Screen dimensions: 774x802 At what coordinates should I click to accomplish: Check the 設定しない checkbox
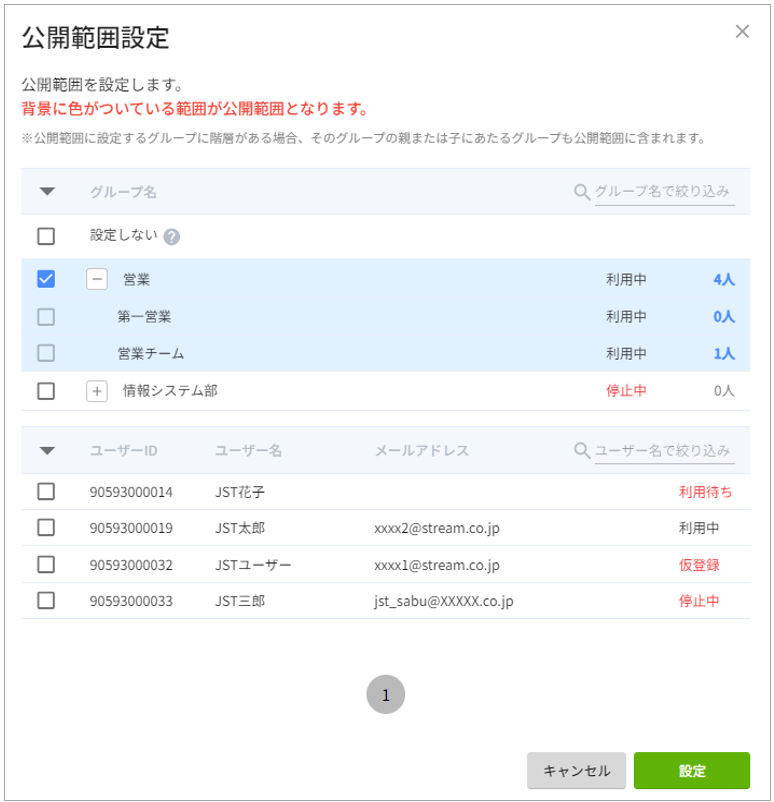[46, 236]
